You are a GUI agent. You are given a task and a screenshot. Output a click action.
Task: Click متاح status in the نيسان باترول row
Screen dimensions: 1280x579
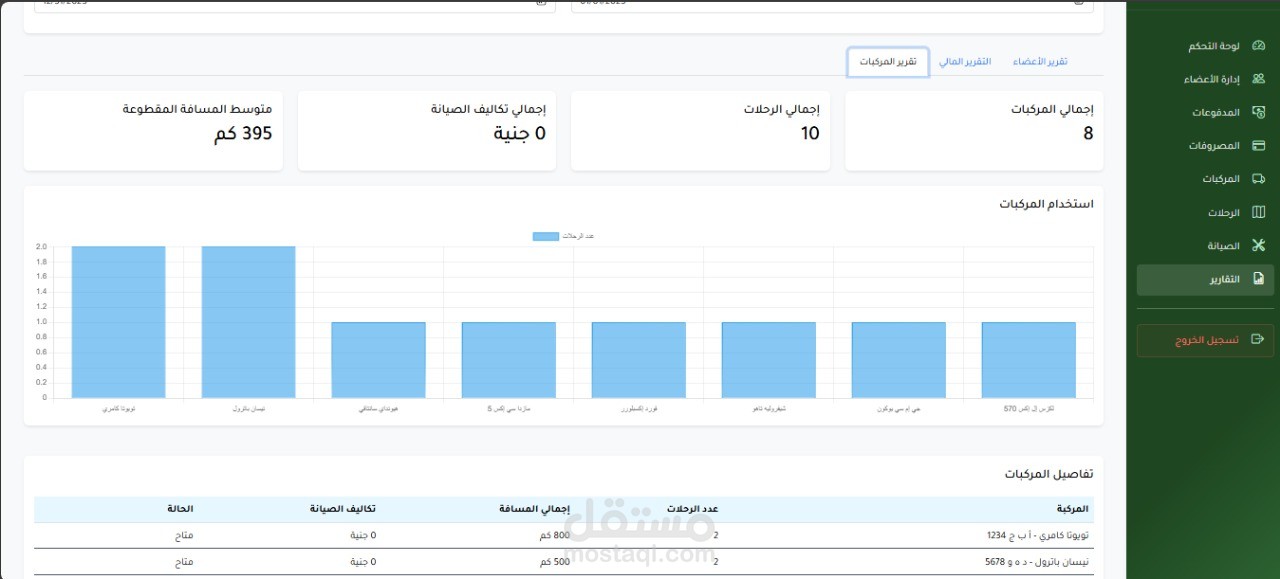tap(183, 562)
